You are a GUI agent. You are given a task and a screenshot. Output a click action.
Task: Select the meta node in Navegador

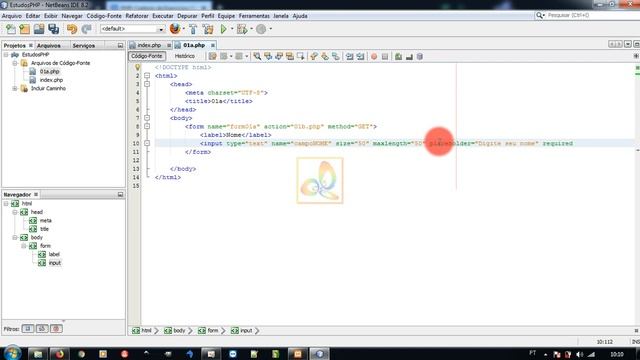pos(45,220)
